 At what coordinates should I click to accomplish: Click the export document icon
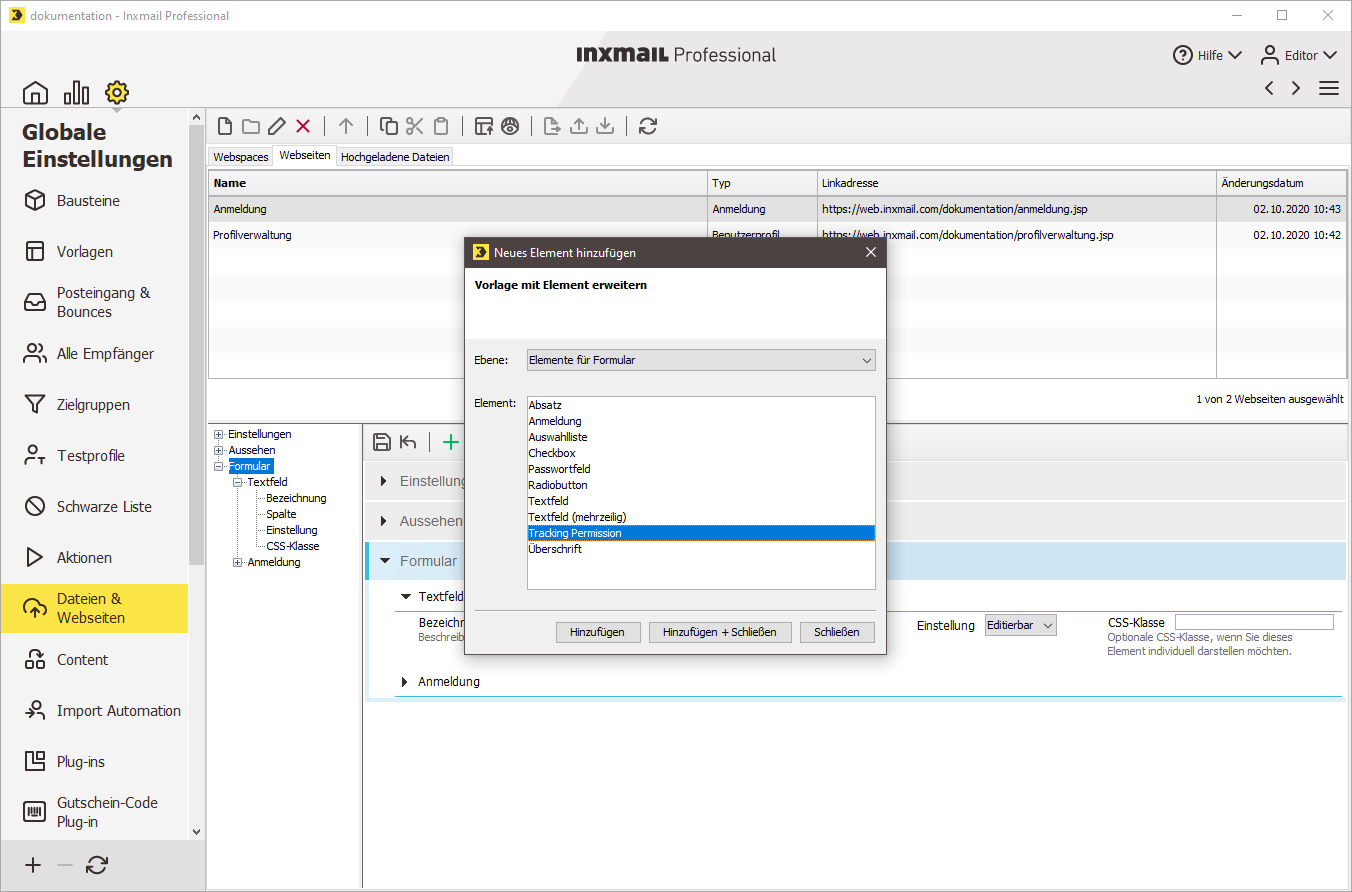tap(552, 126)
